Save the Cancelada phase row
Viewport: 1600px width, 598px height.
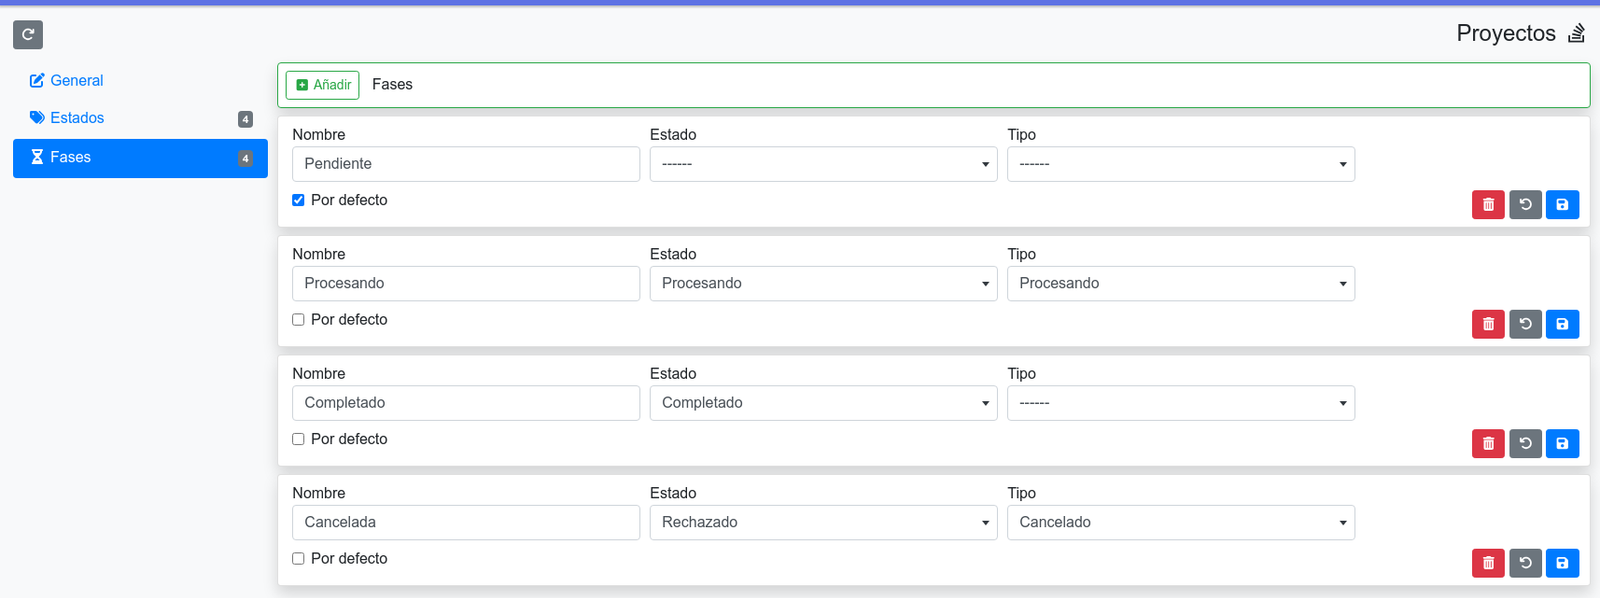tap(1562, 563)
